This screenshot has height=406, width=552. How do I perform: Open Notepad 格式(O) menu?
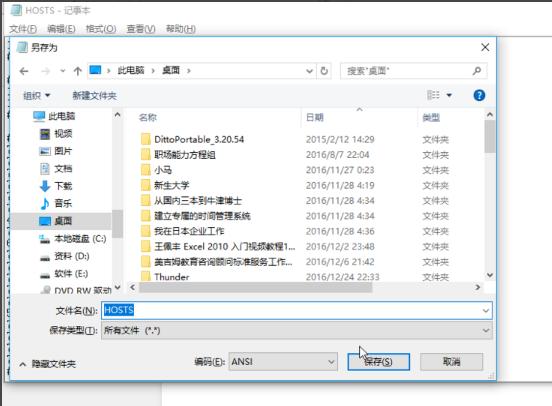101,29
